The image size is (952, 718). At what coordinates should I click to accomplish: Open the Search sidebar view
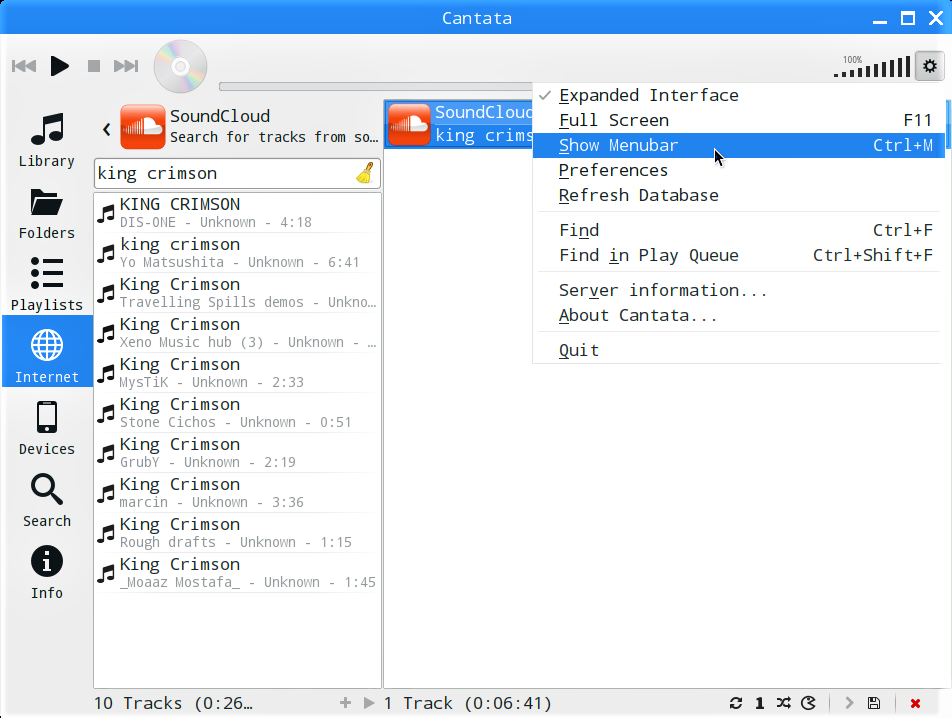pos(47,500)
